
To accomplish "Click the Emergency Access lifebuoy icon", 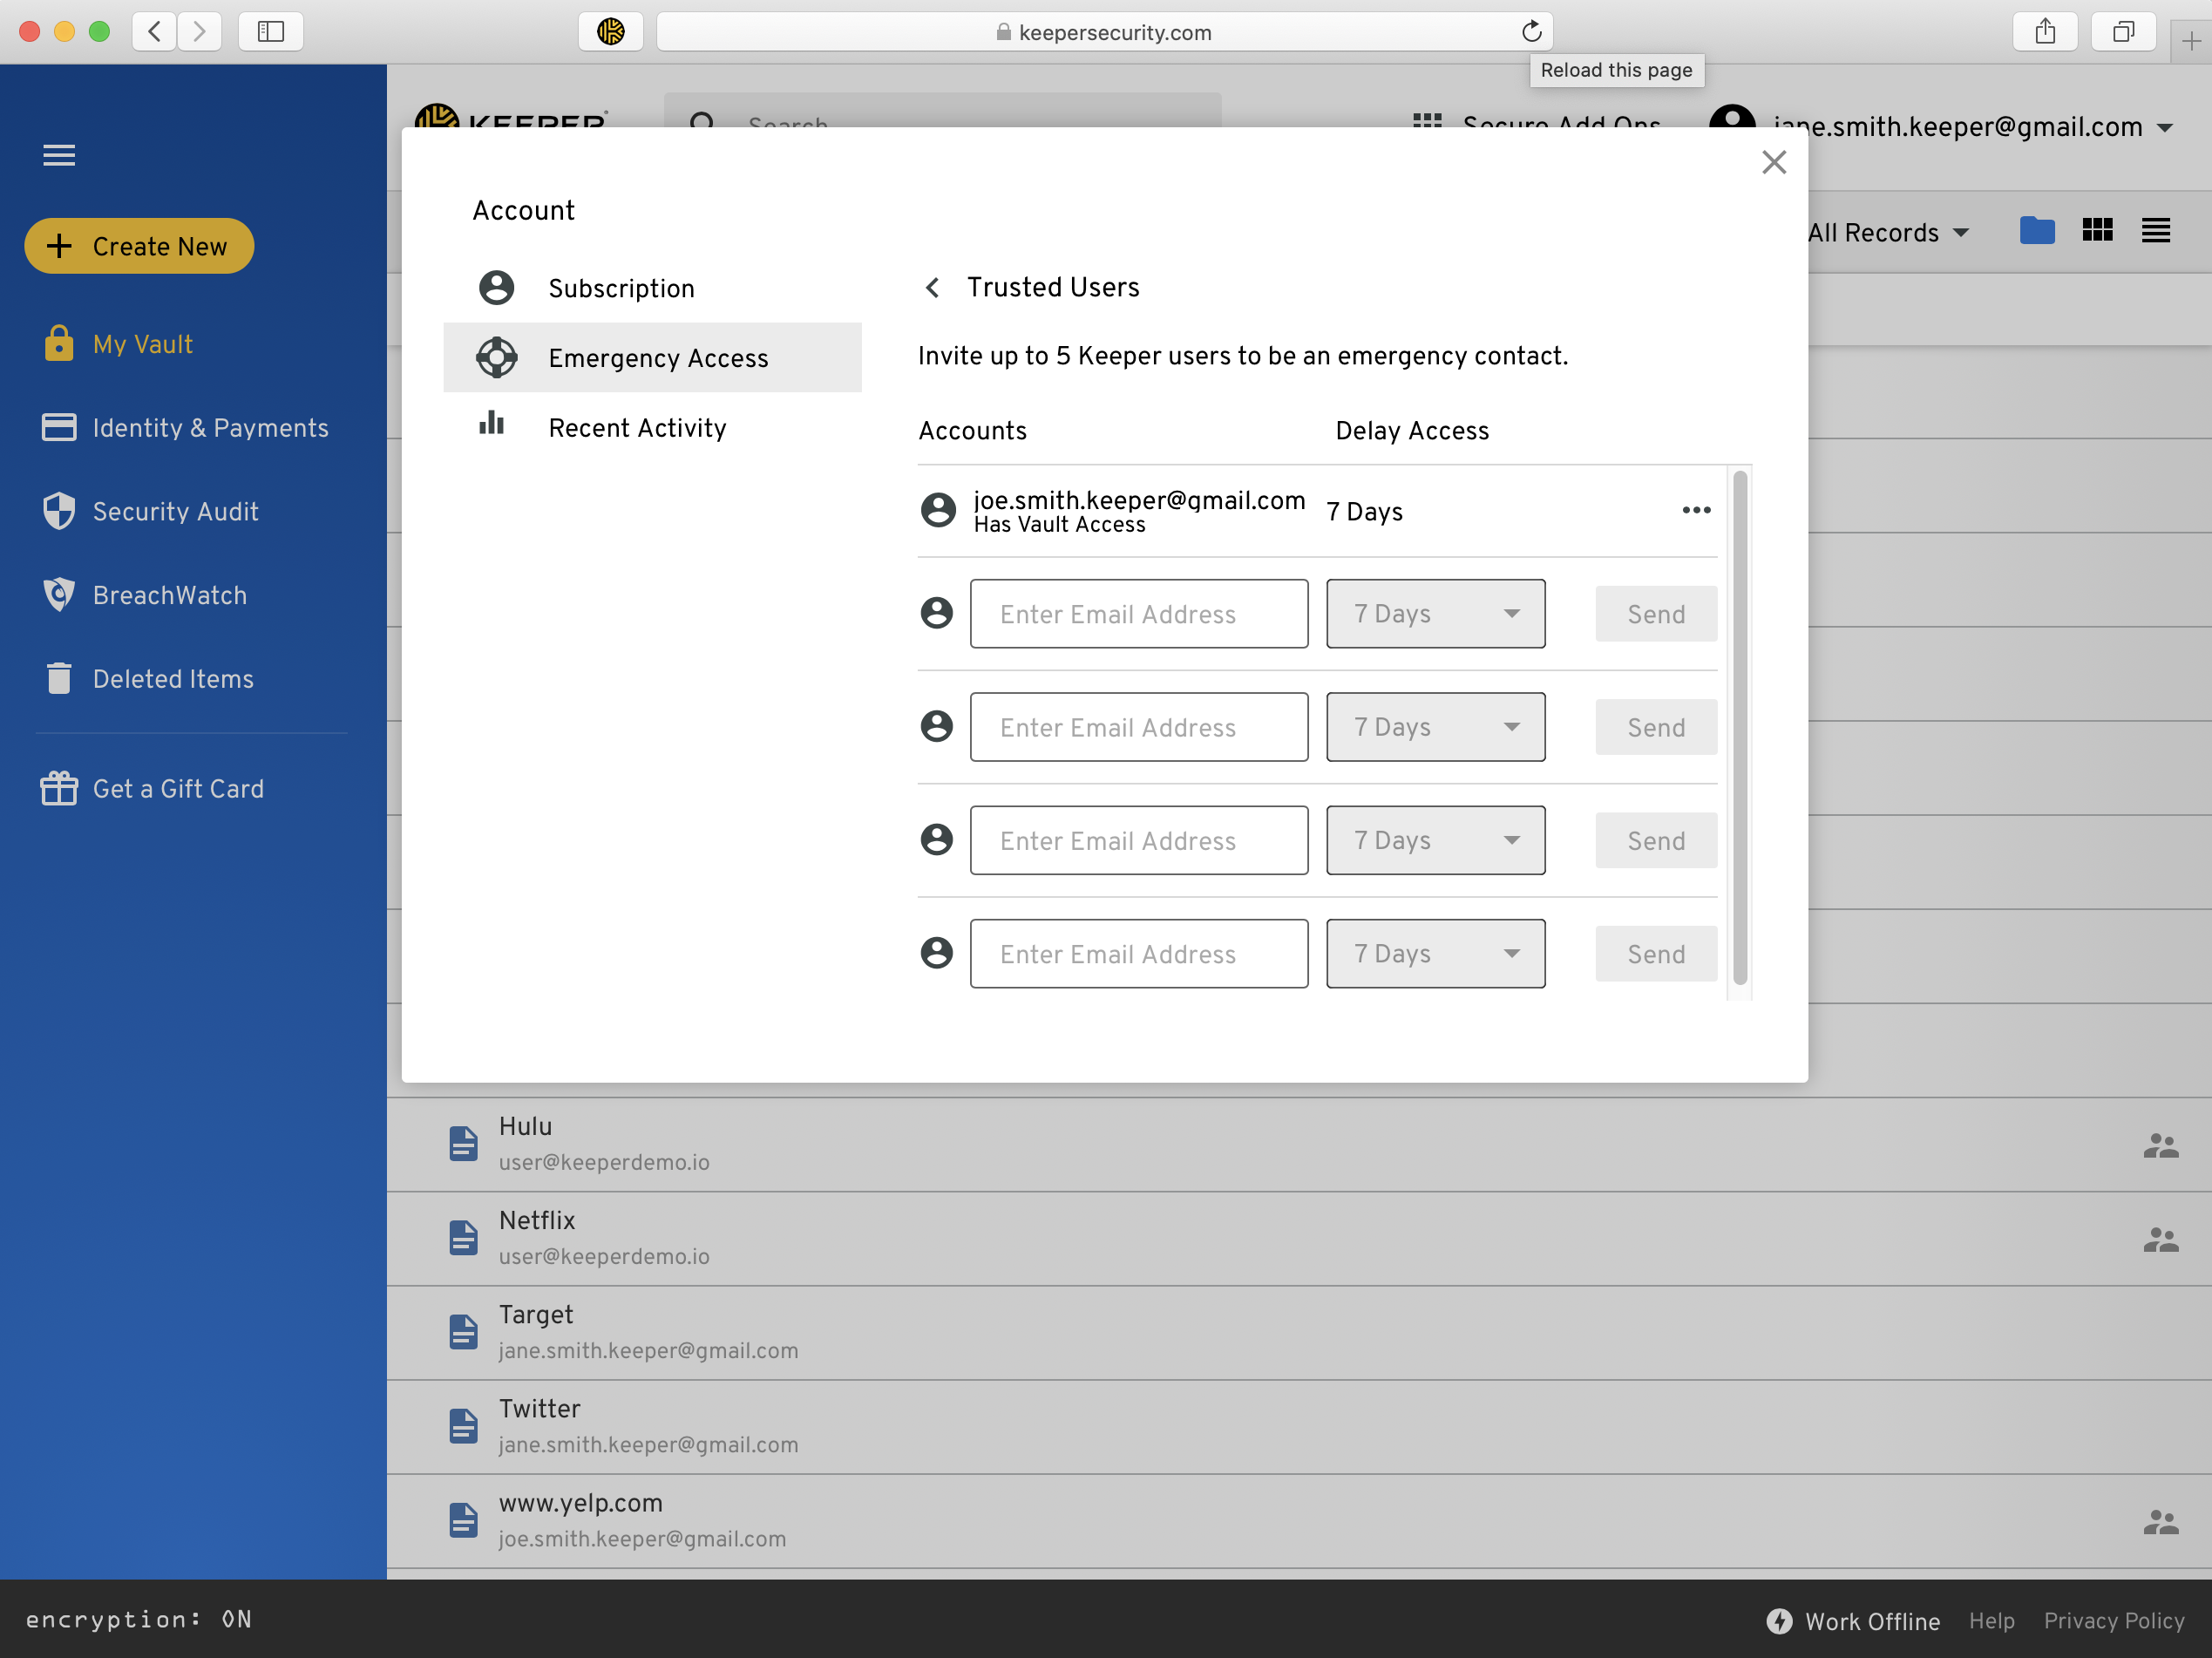I will [x=496, y=358].
